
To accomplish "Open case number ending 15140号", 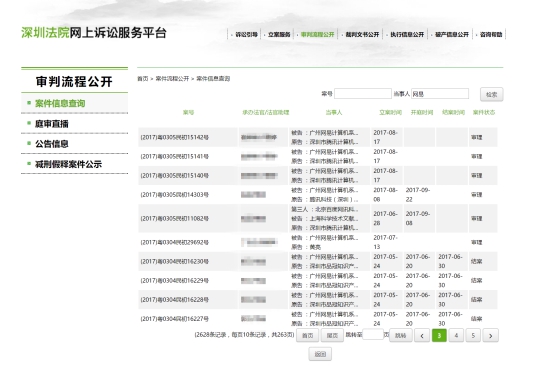I will [175, 175].
